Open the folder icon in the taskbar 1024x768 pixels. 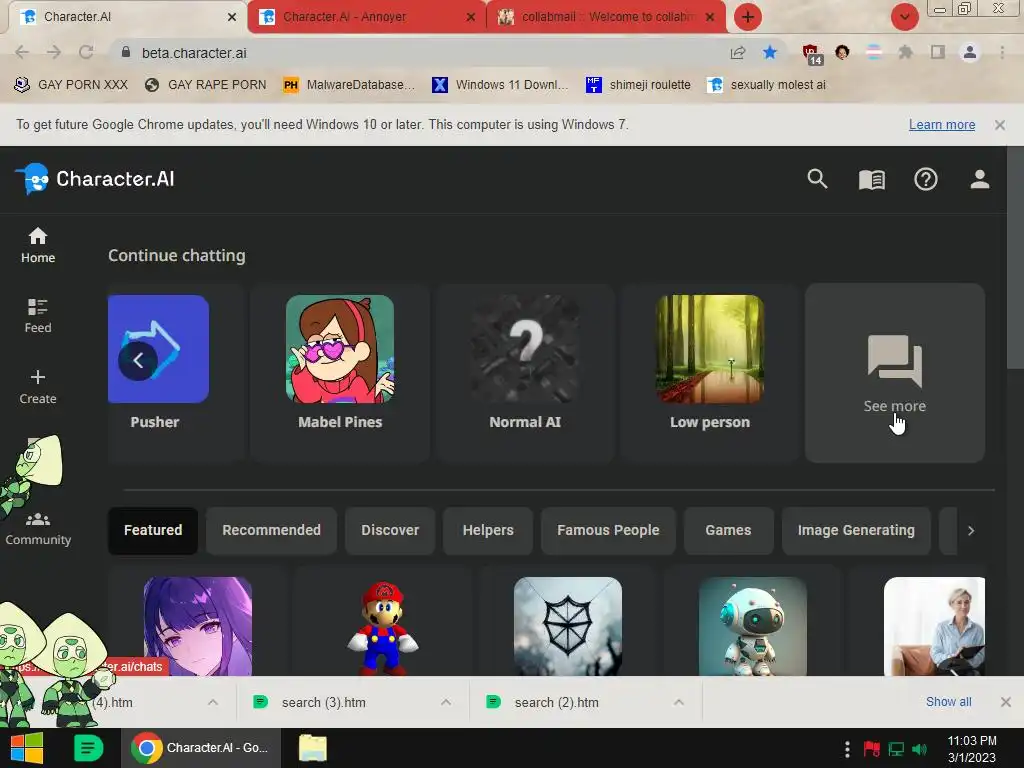[x=313, y=748]
